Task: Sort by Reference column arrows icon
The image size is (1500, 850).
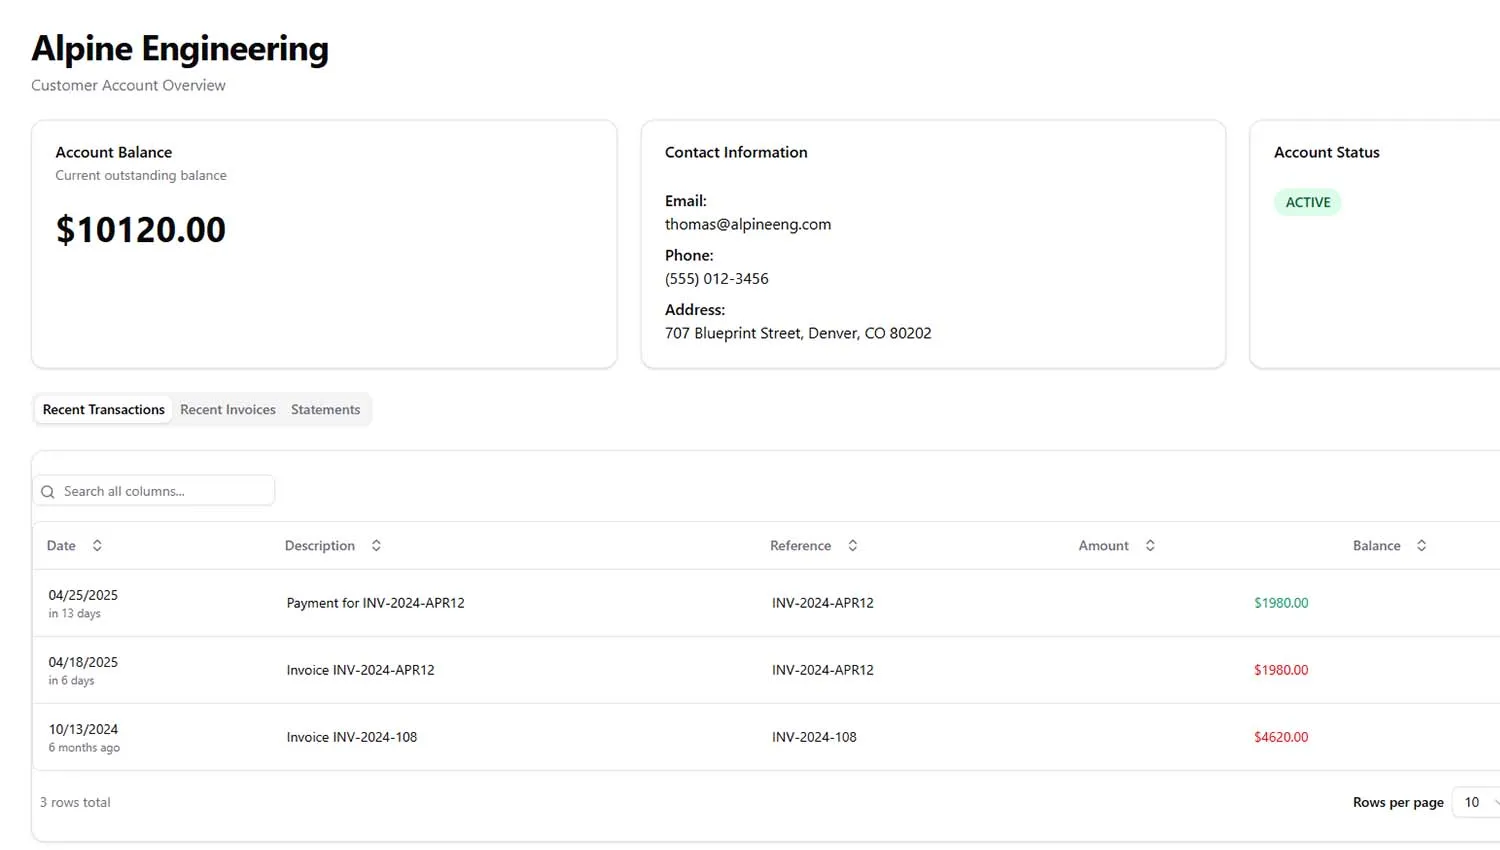Action: tap(853, 545)
